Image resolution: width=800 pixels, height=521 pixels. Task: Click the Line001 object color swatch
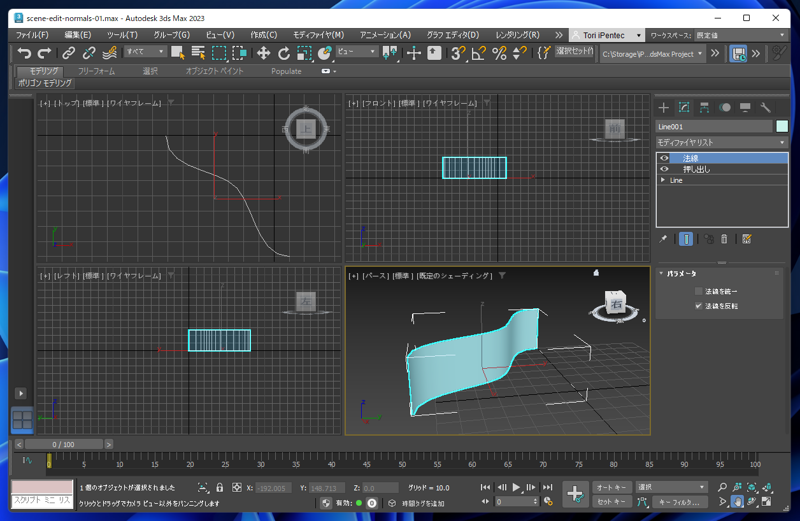[782, 127]
